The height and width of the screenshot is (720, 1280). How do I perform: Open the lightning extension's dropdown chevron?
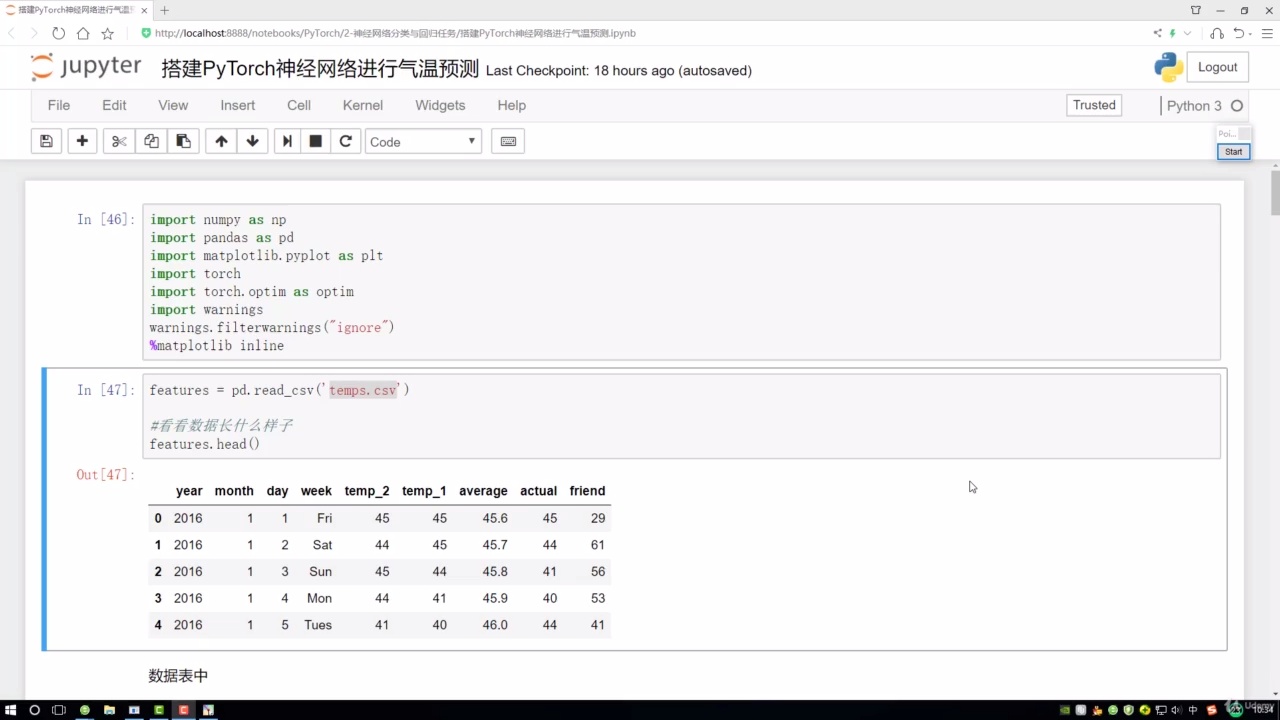tap(1186, 33)
